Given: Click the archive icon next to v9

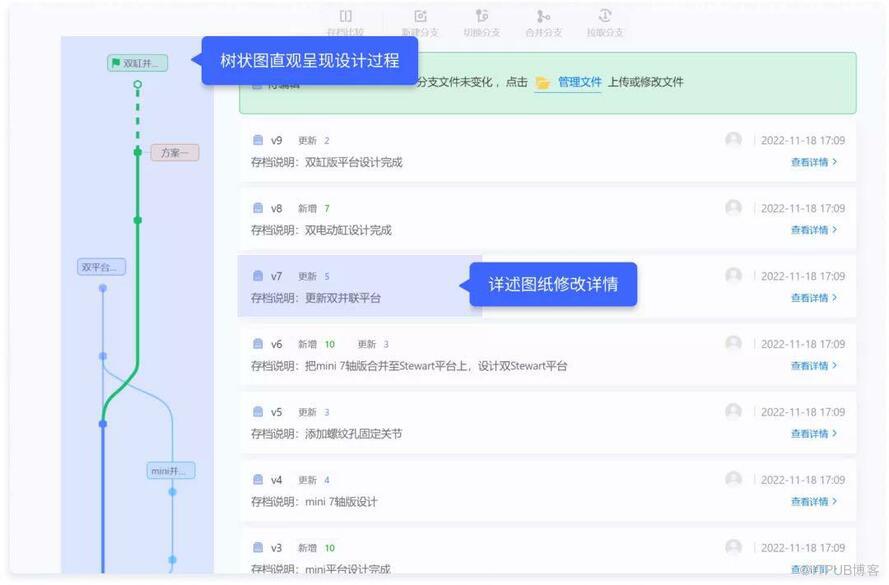Looking at the screenshot, I should [258, 141].
